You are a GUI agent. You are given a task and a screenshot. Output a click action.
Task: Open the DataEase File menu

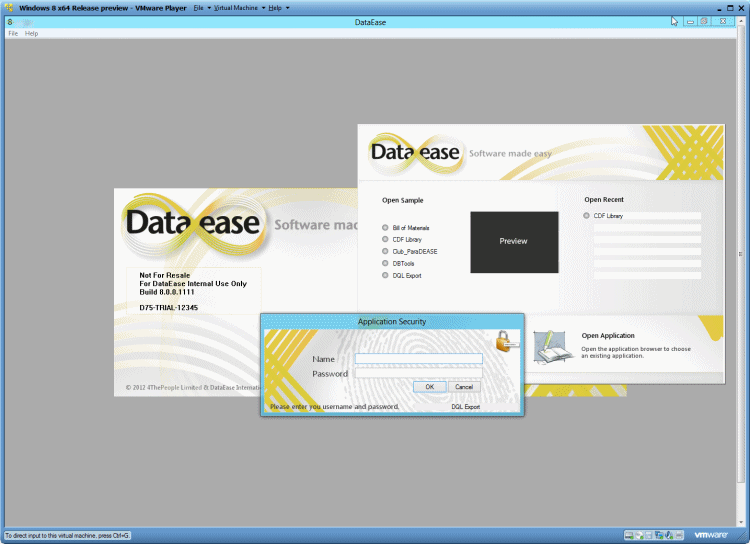pos(13,33)
